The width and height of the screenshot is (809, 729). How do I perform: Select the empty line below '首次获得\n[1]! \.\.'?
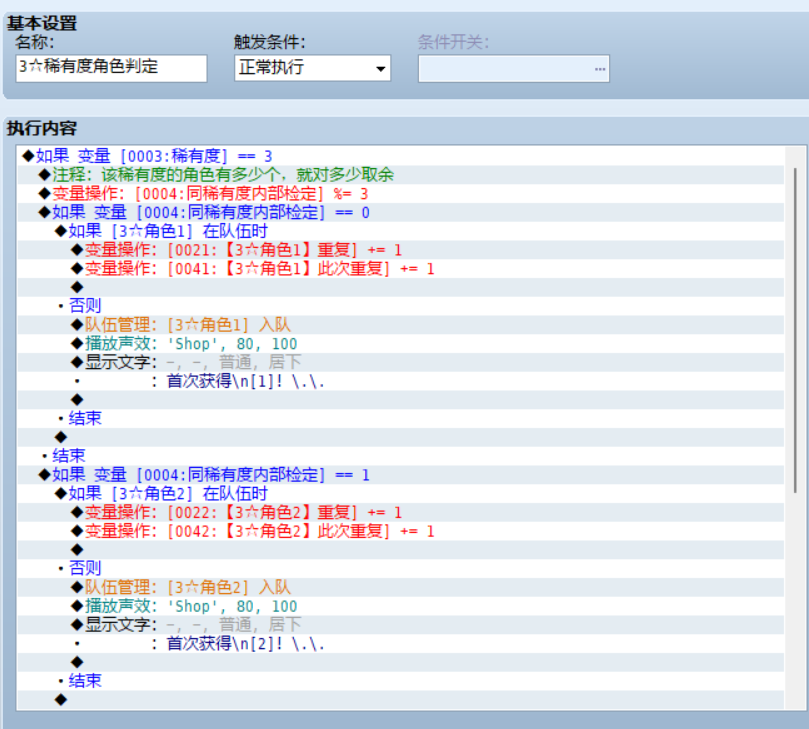(x=401, y=400)
